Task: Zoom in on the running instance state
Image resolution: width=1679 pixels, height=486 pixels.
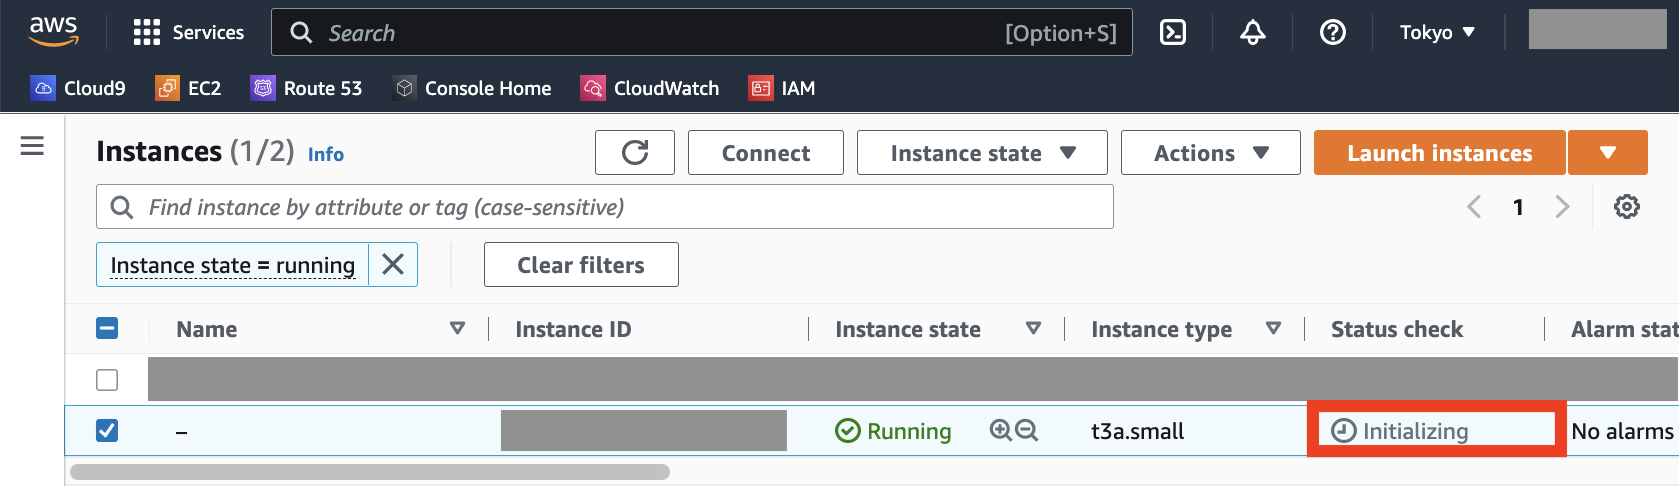Action: [x=1000, y=431]
